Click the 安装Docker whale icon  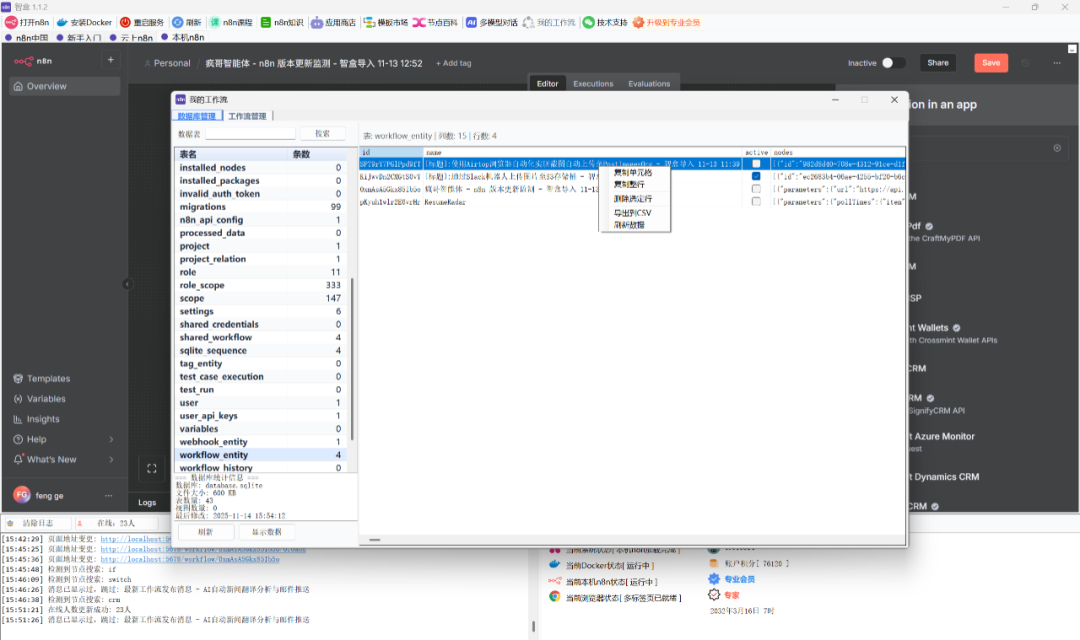coord(62,22)
